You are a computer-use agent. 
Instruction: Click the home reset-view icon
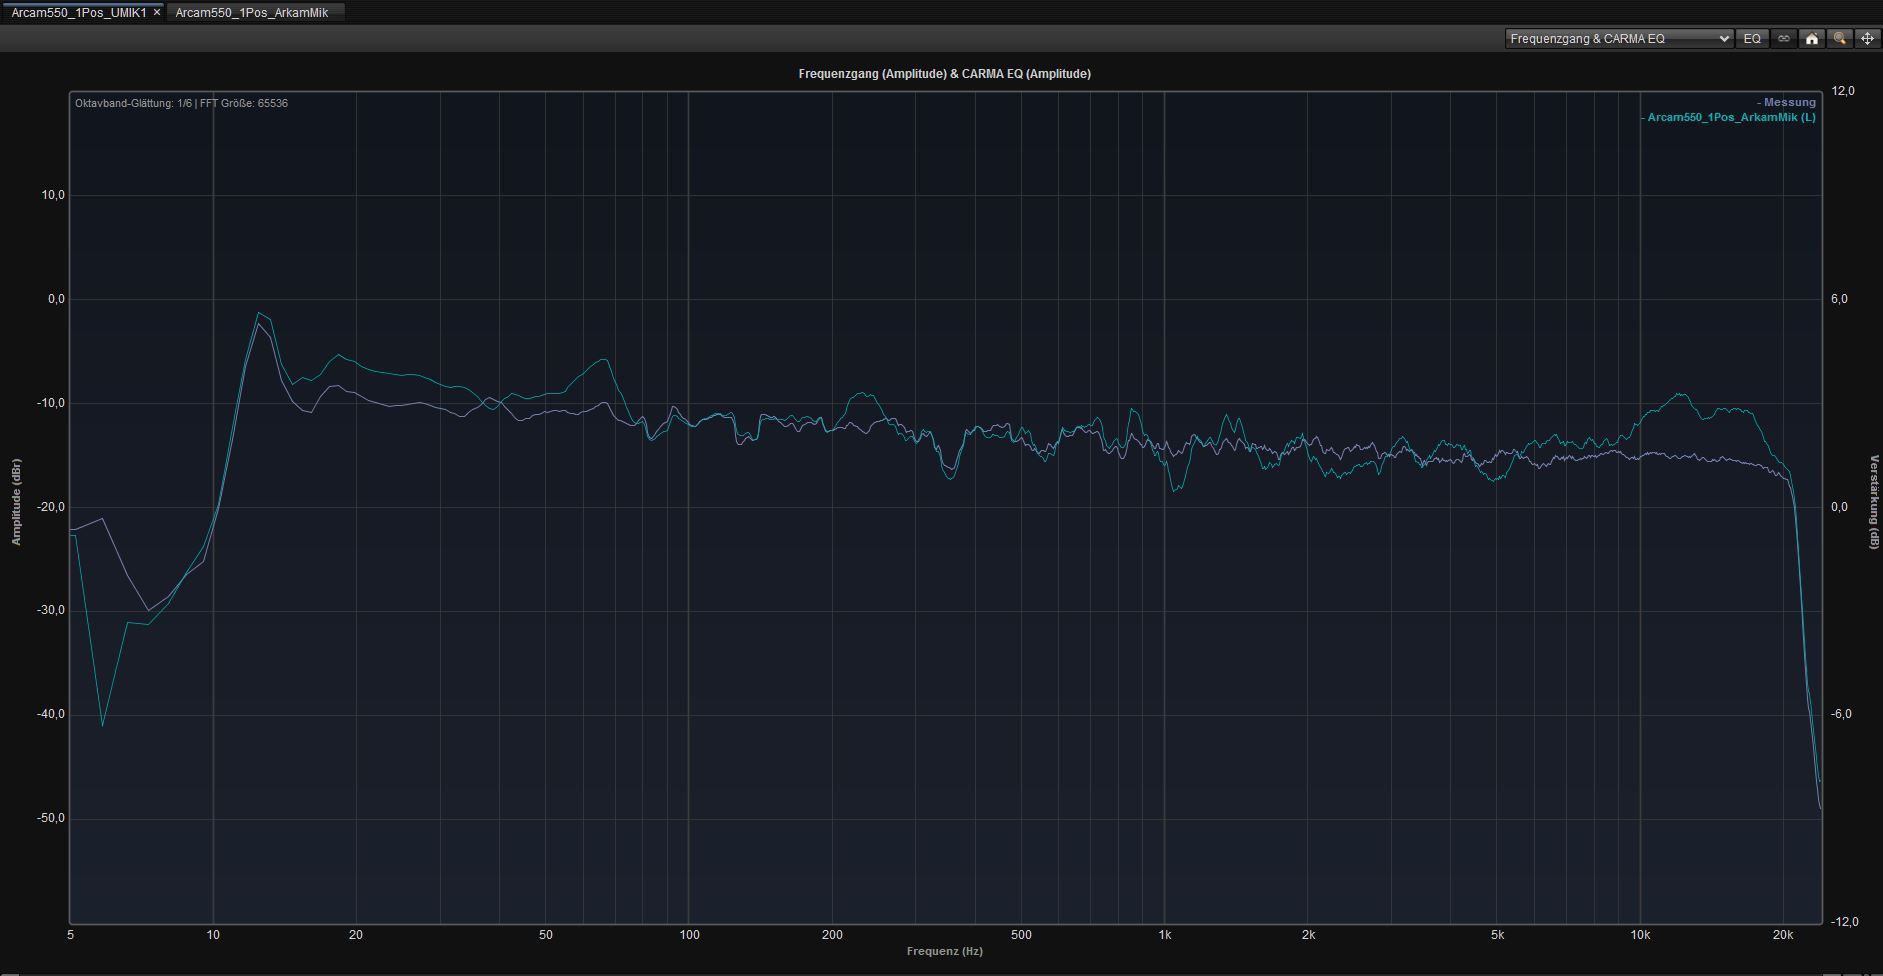coord(1811,39)
